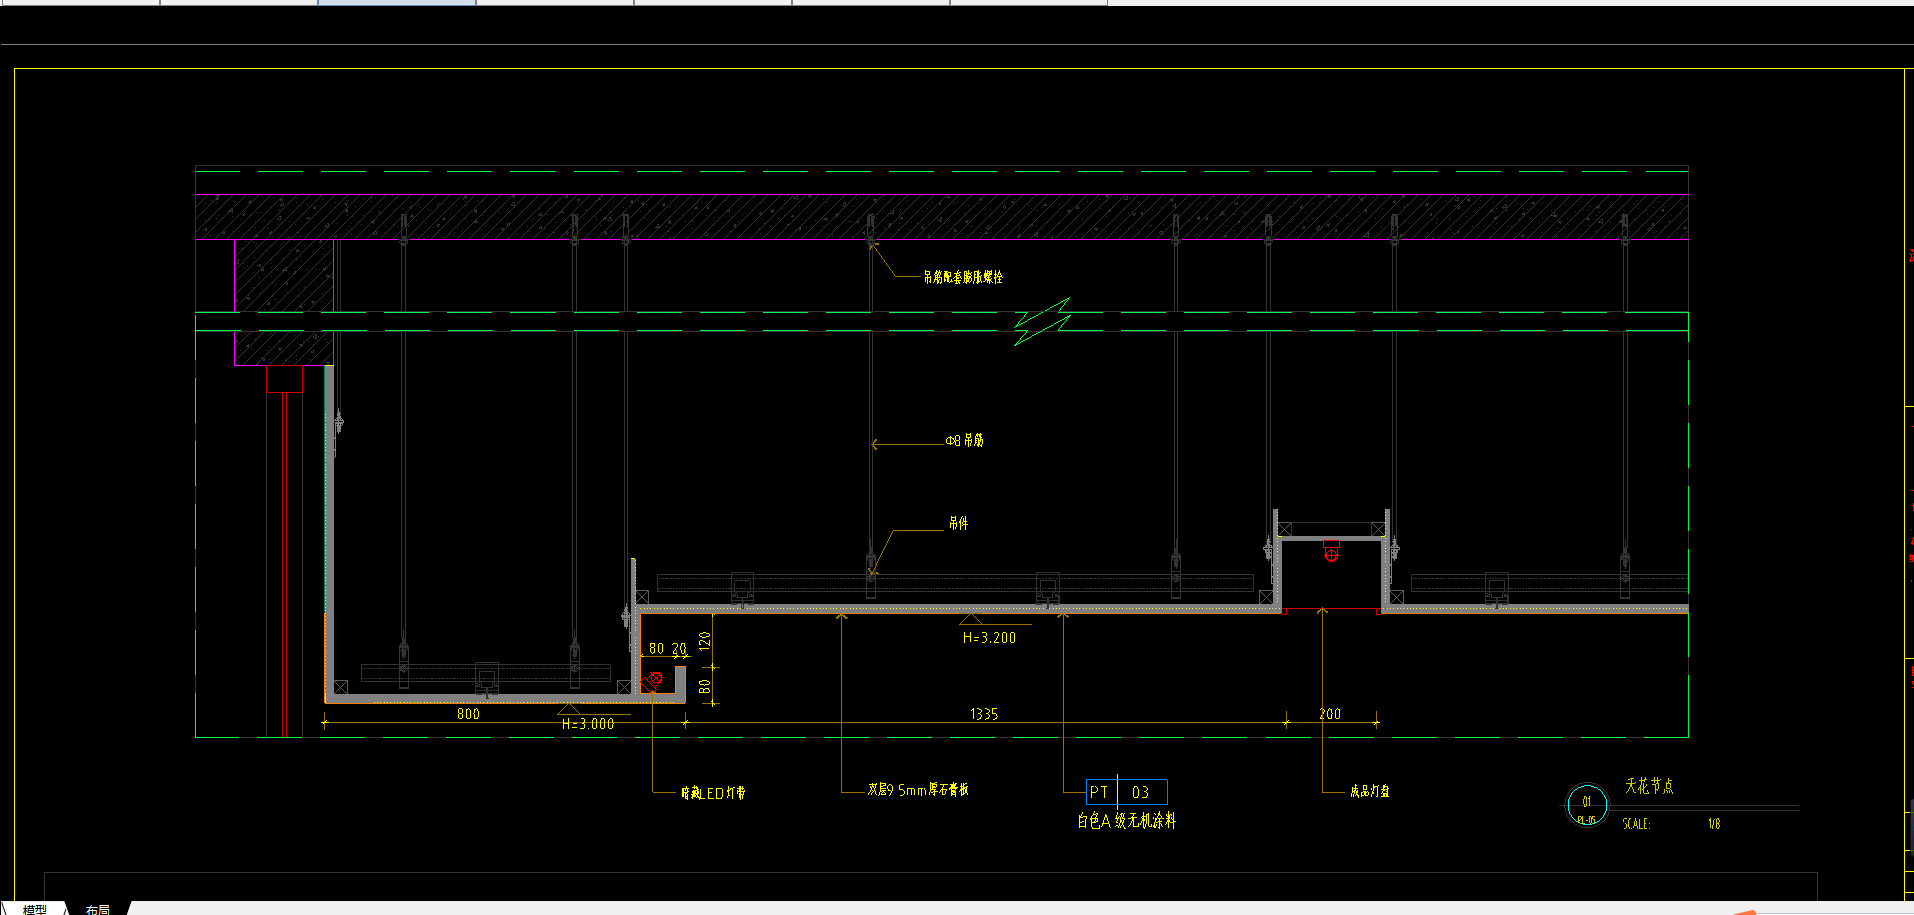Pick the 1335 dimension value
The width and height of the screenshot is (1914, 915).
point(984,714)
